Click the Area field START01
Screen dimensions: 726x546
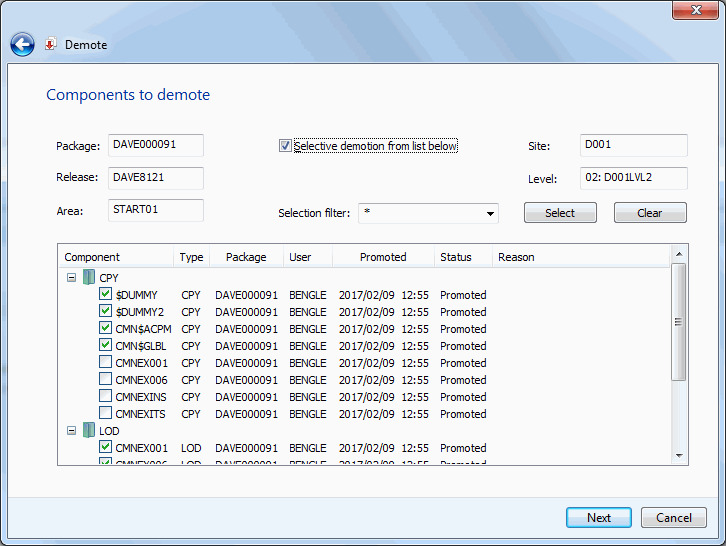point(156,210)
